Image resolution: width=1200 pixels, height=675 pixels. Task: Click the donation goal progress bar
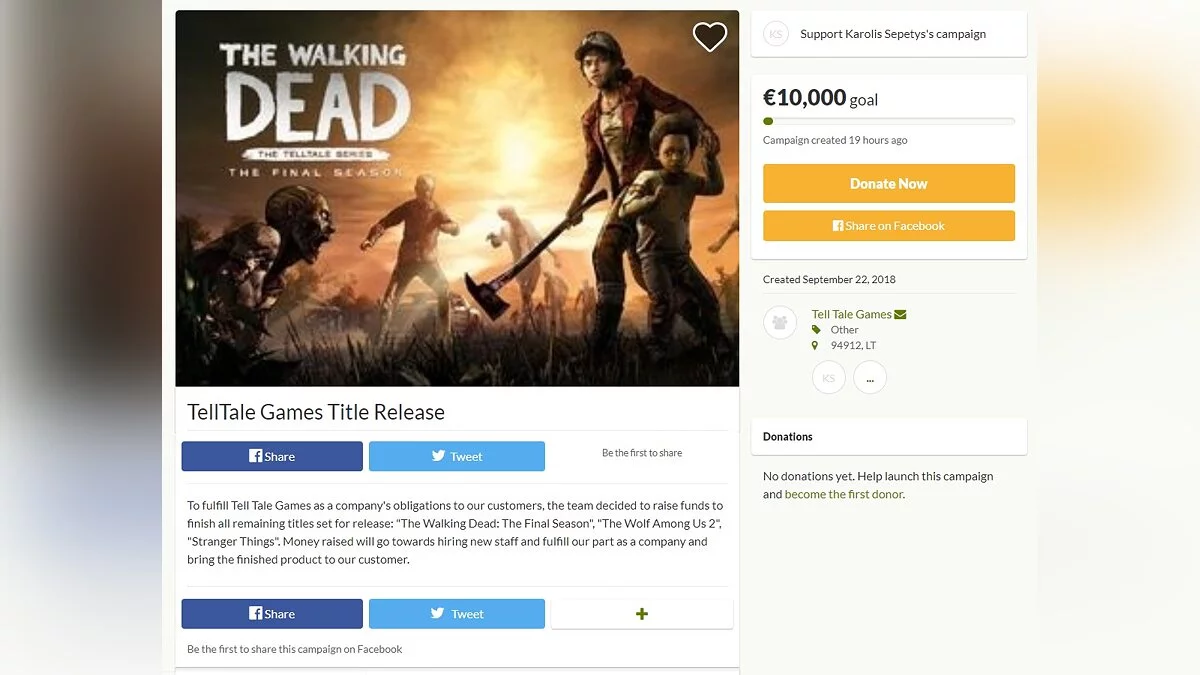tap(888, 121)
